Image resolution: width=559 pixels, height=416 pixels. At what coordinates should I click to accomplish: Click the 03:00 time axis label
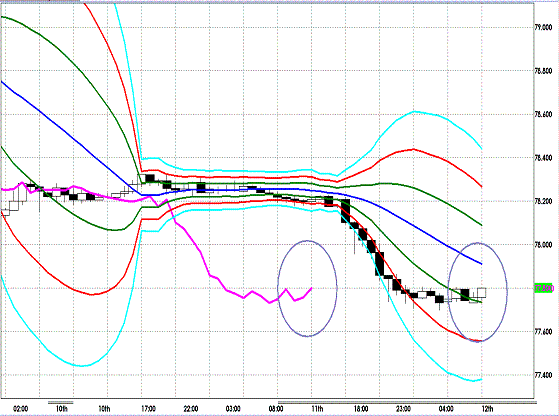point(233,409)
